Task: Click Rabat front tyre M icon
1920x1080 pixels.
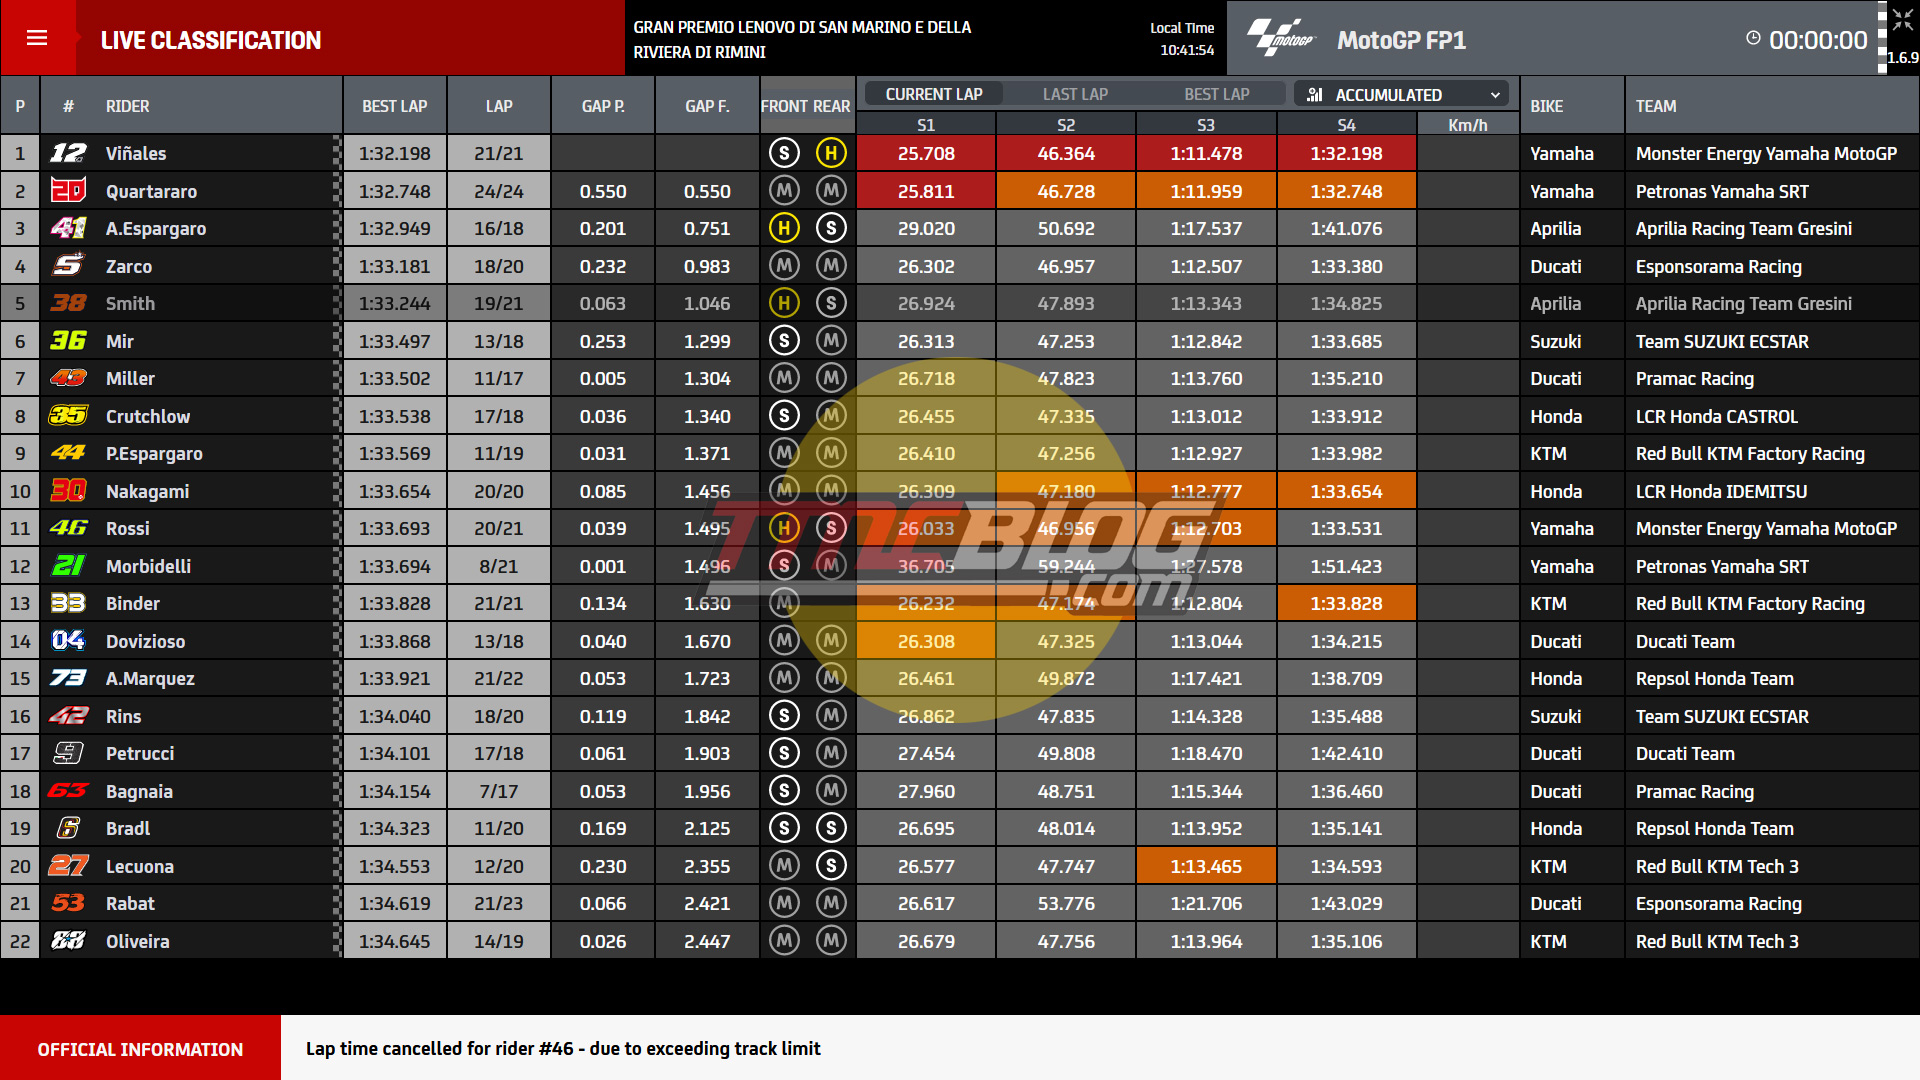Action: (x=784, y=903)
